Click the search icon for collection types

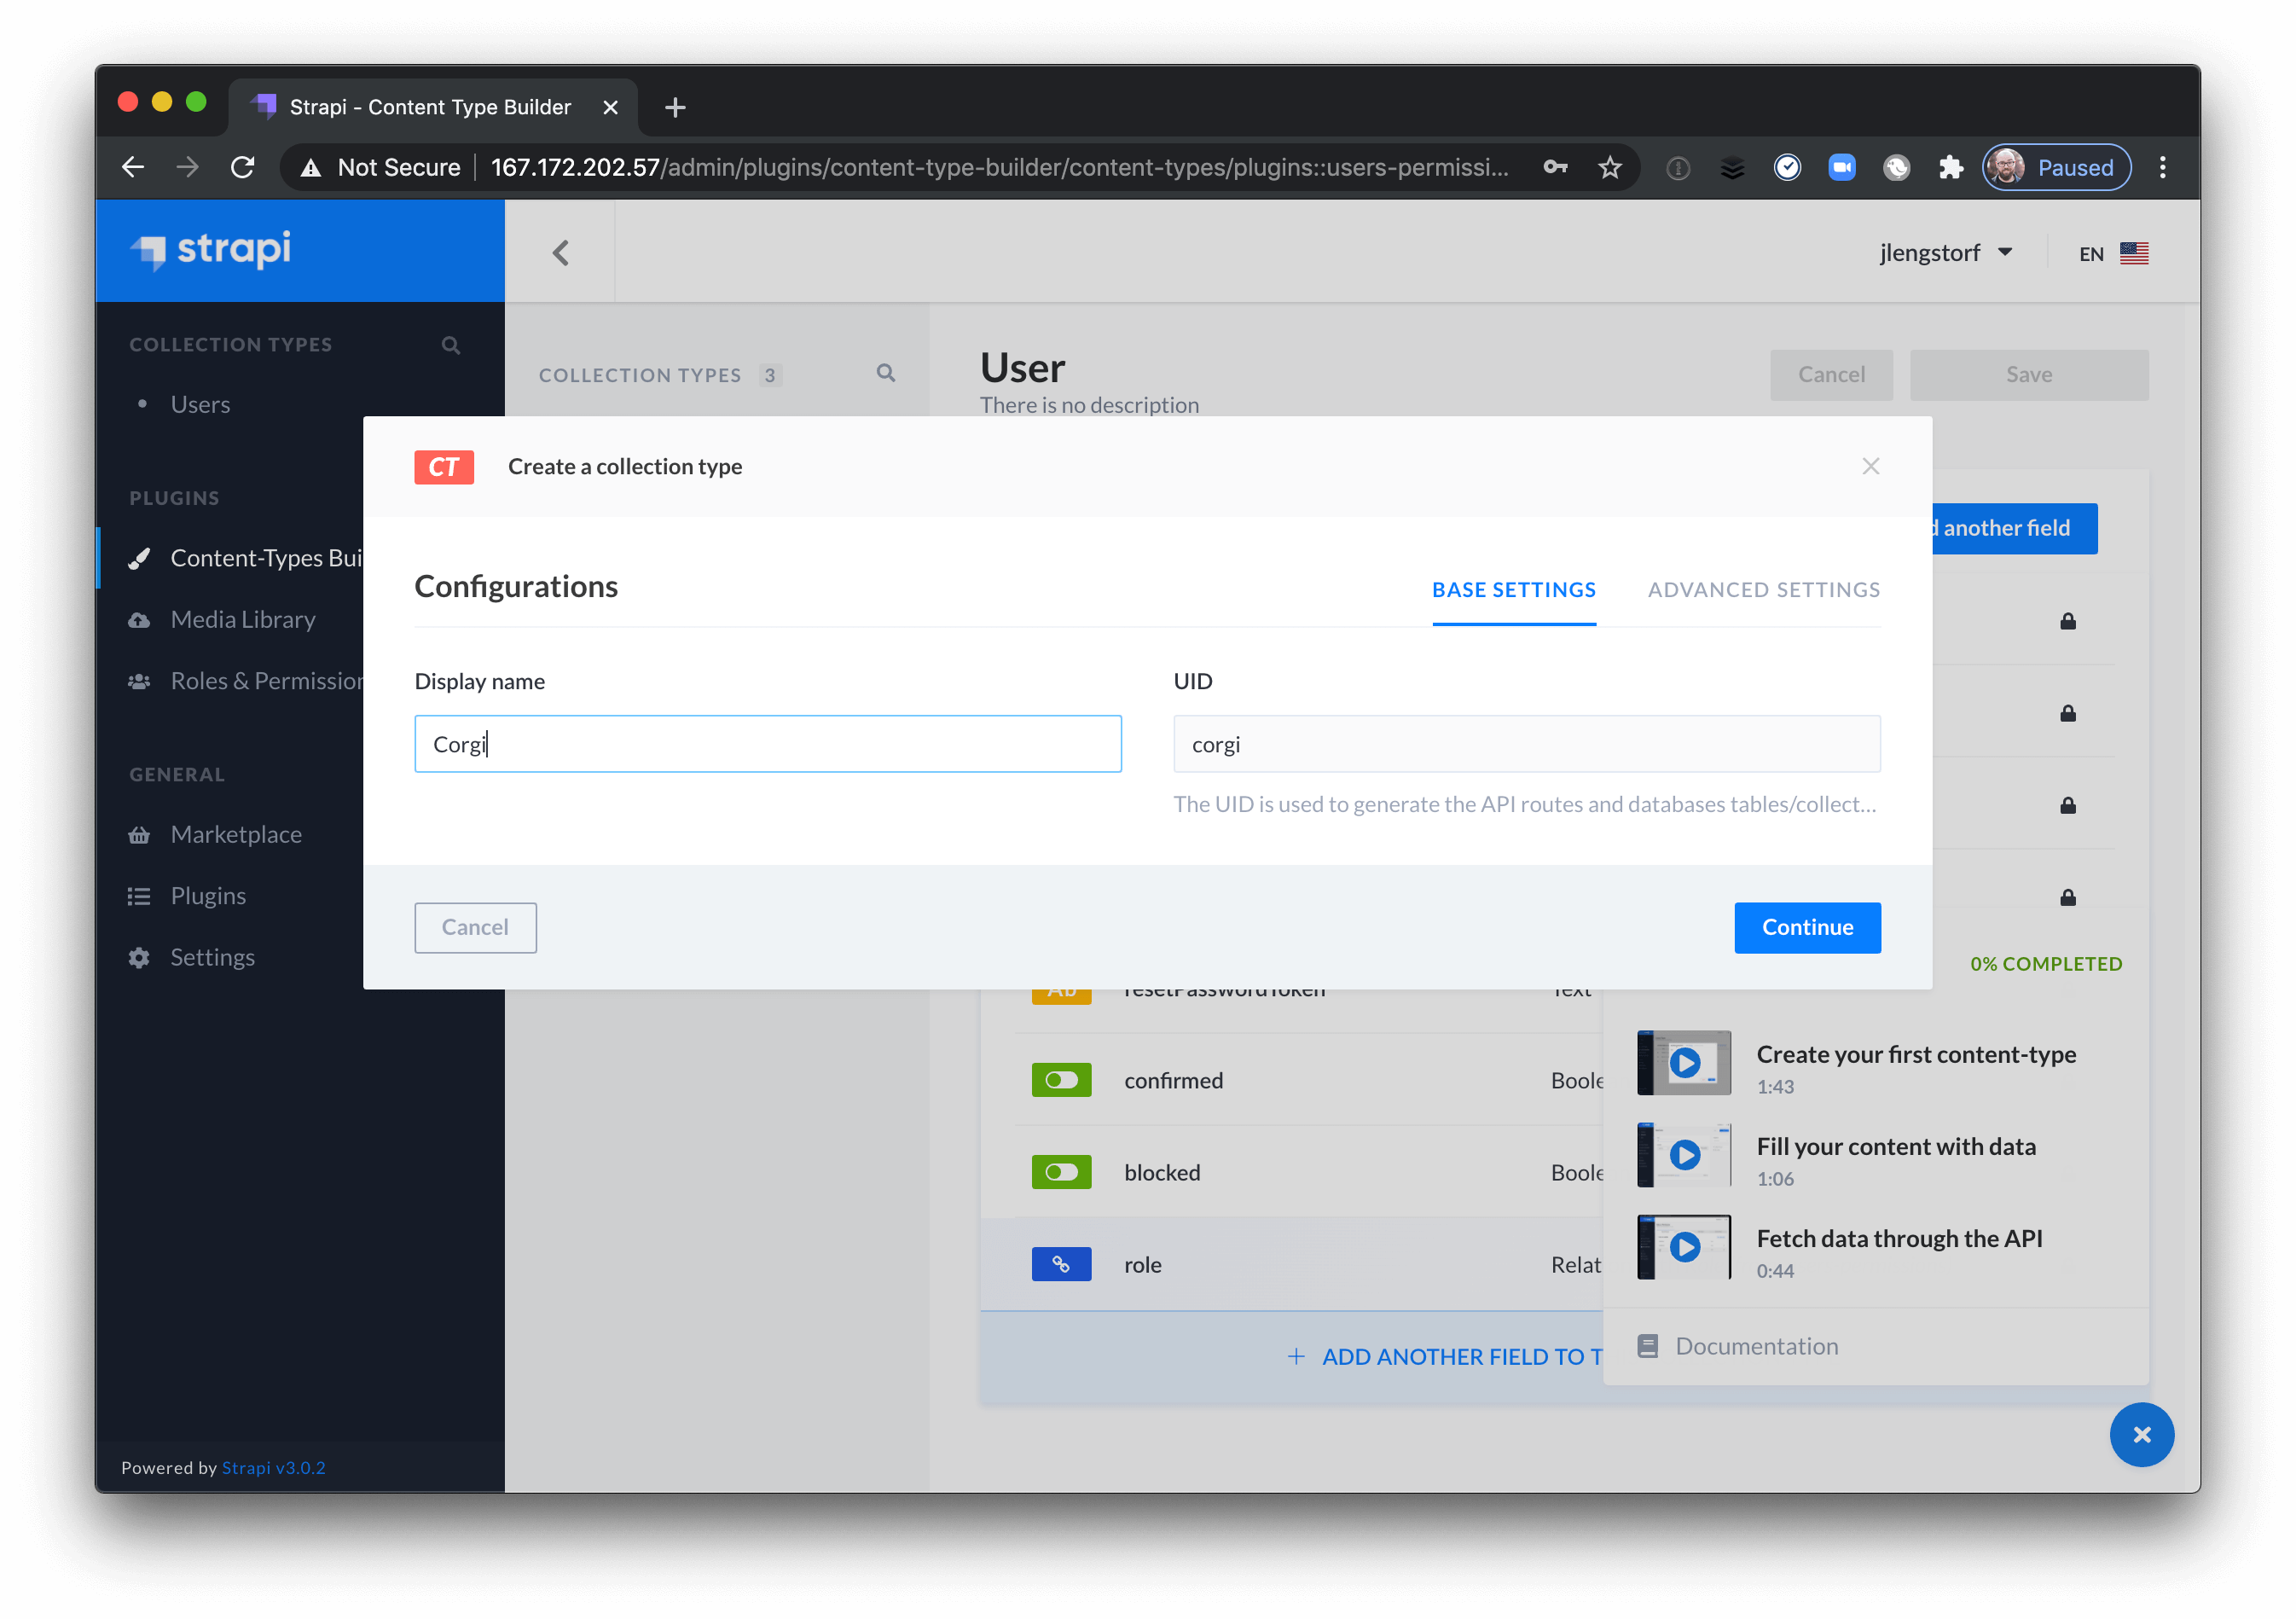(450, 344)
